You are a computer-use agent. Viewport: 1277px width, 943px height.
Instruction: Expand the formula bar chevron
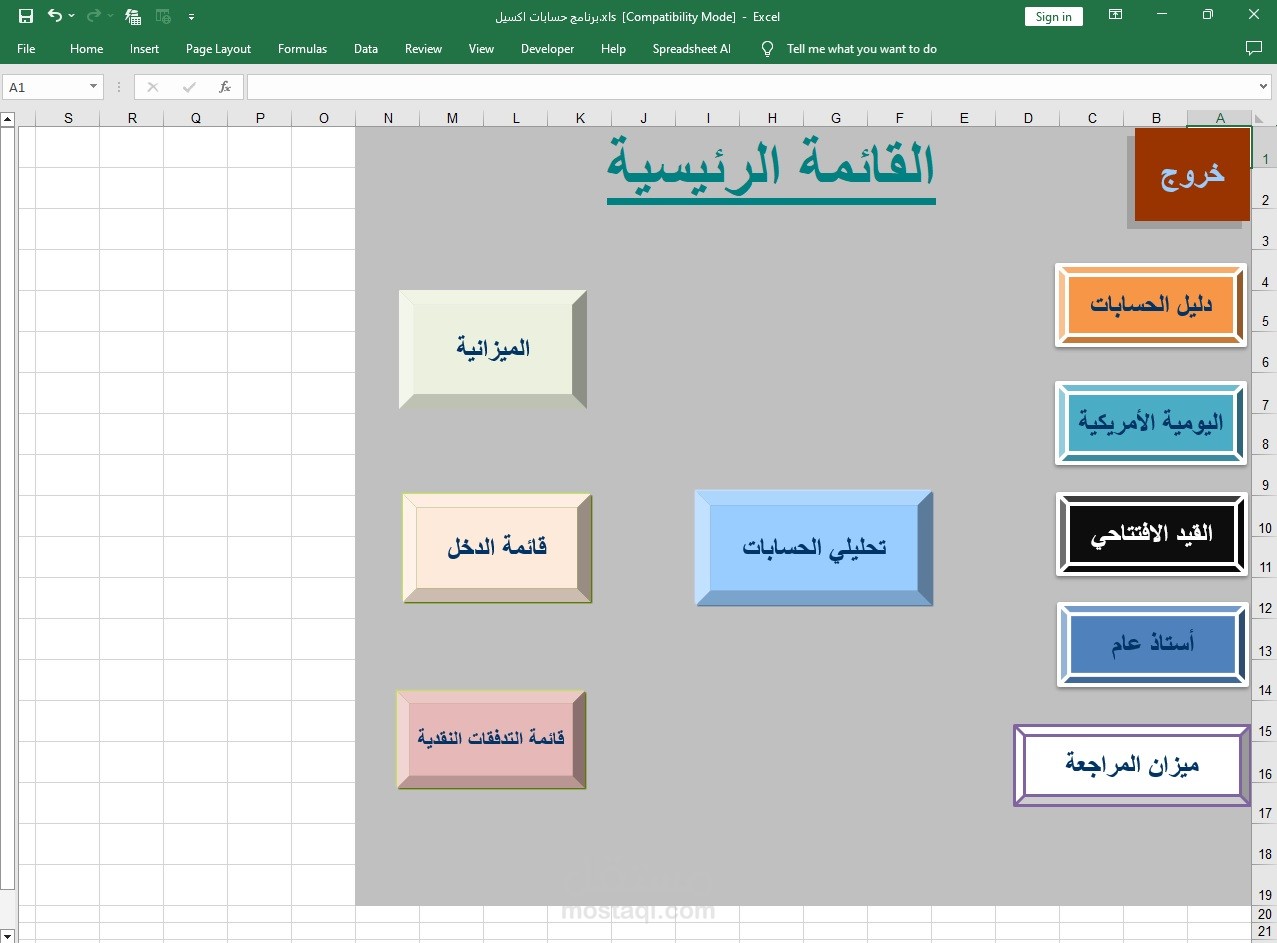1265,87
